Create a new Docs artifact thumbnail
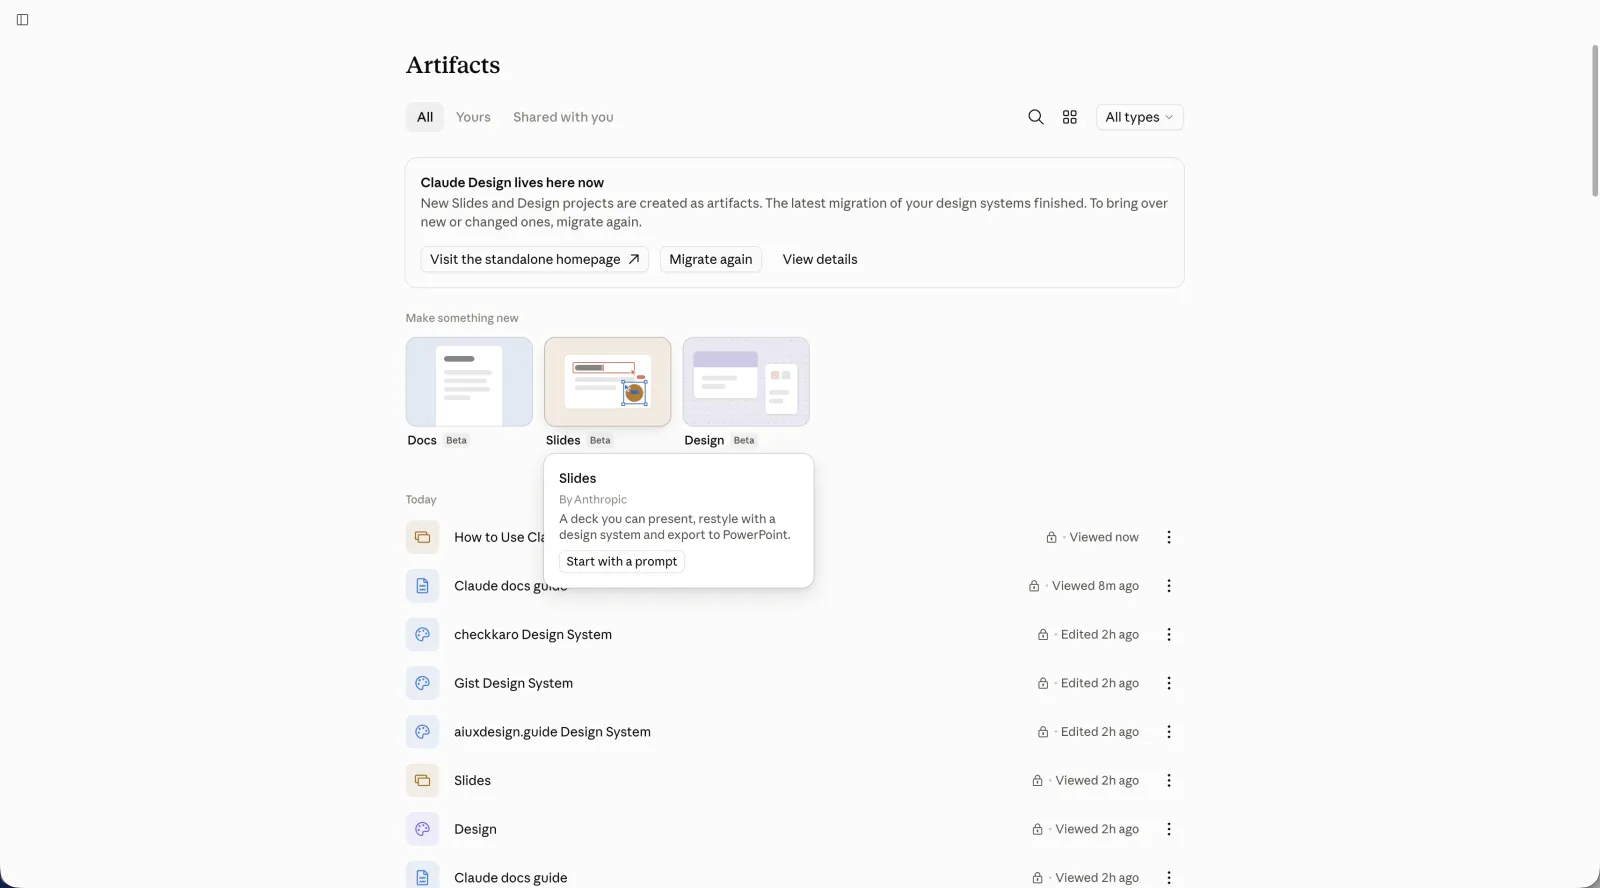Image resolution: width=1600 pixels, height=888 pixels. (469, 382)
